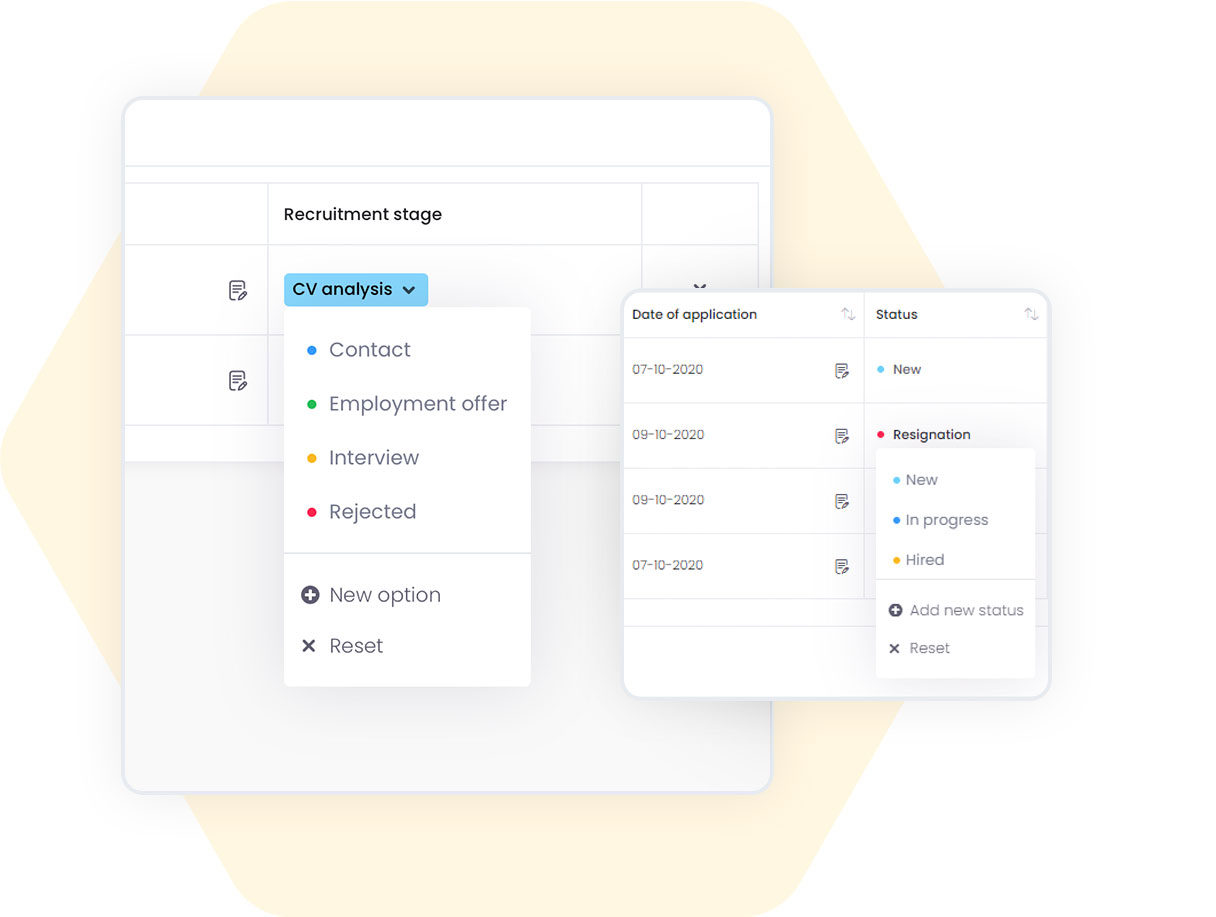Click Recruitment stage column header
This screenshot has width=1216, height=917.
363,214
